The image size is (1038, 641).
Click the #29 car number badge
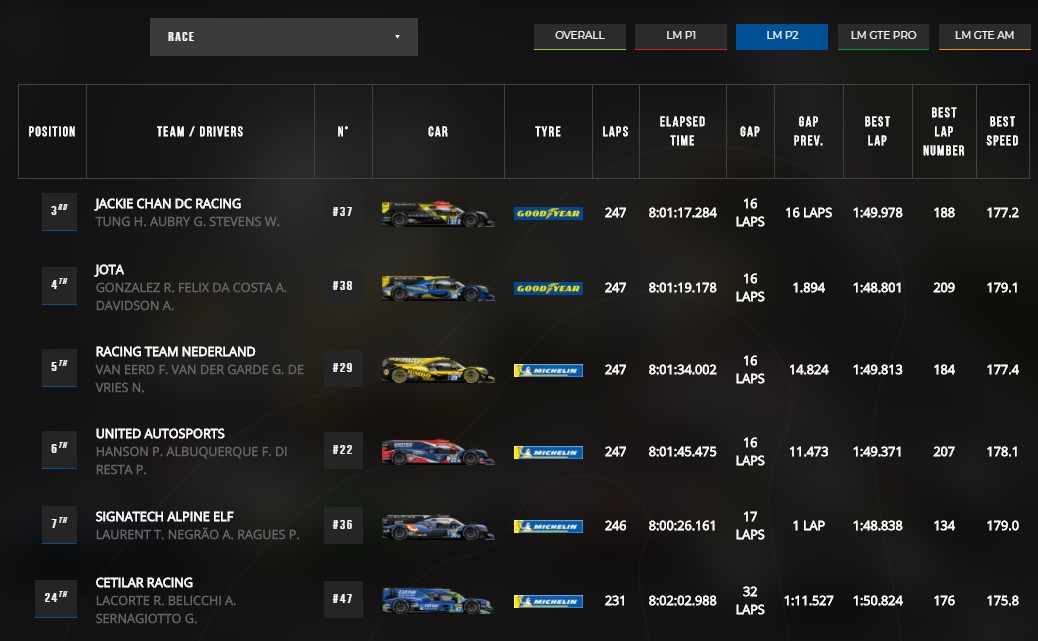[343, 368]
